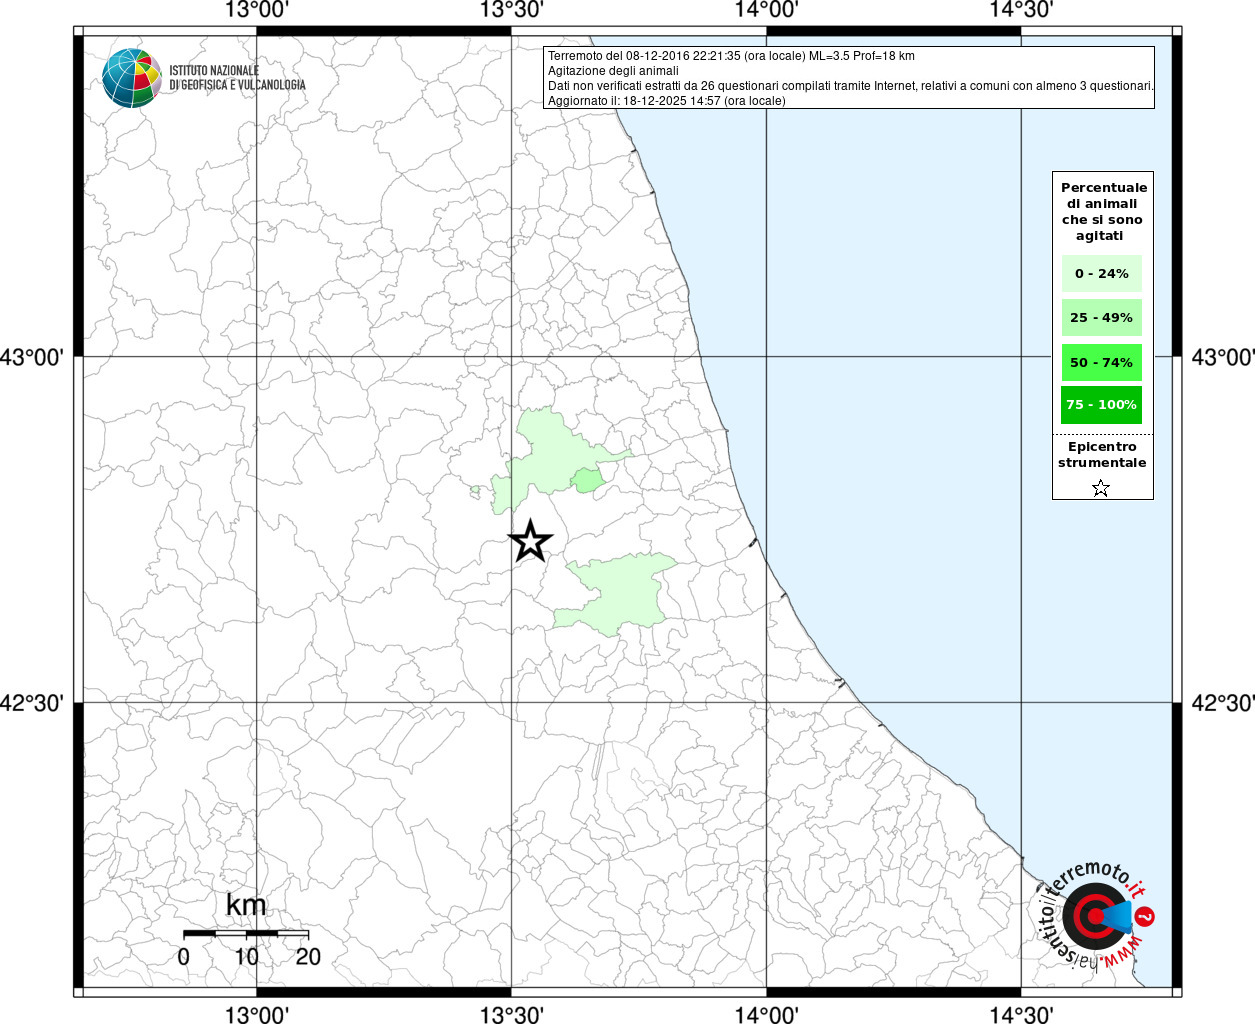Click the km scale bar
Screen dimensions: 1255x1024
[x=245, y=933]
